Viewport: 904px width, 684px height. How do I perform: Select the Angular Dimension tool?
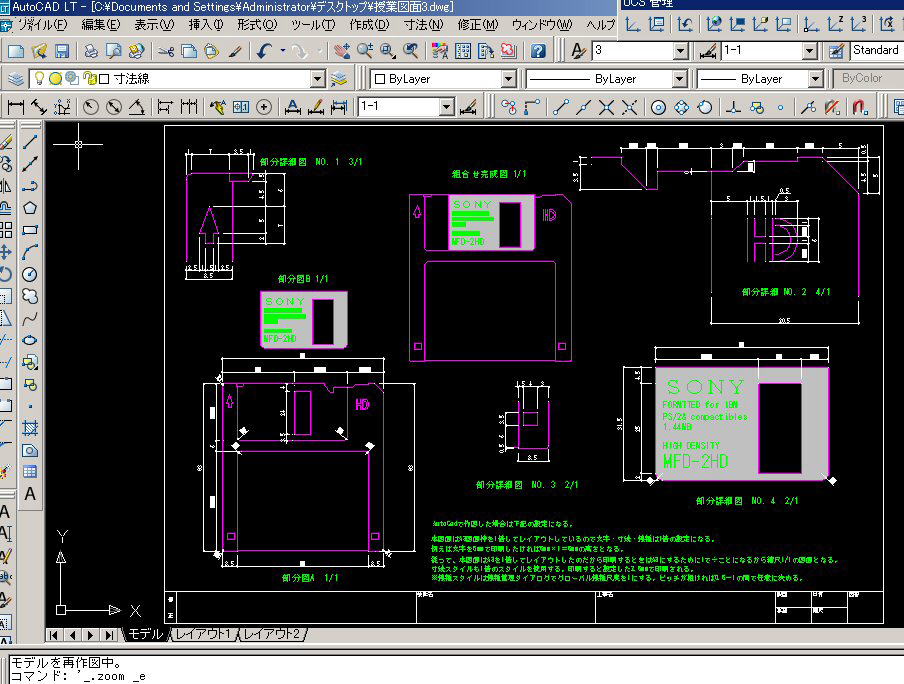pyautogui.click(x=137, y=107)
